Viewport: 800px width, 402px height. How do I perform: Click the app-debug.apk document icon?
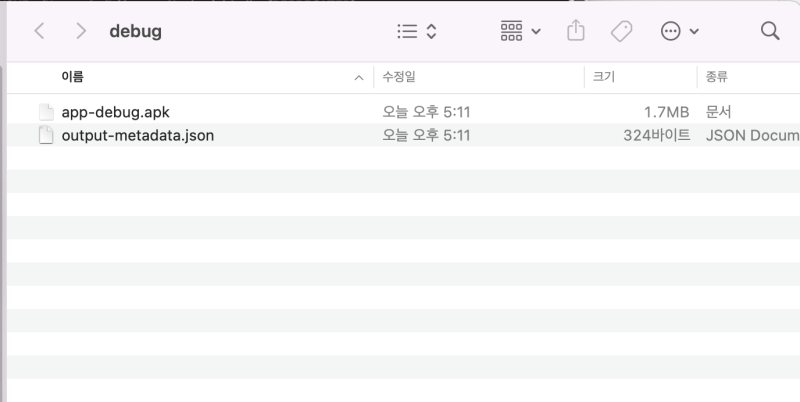pyautogui.click(x=46, y=112)
